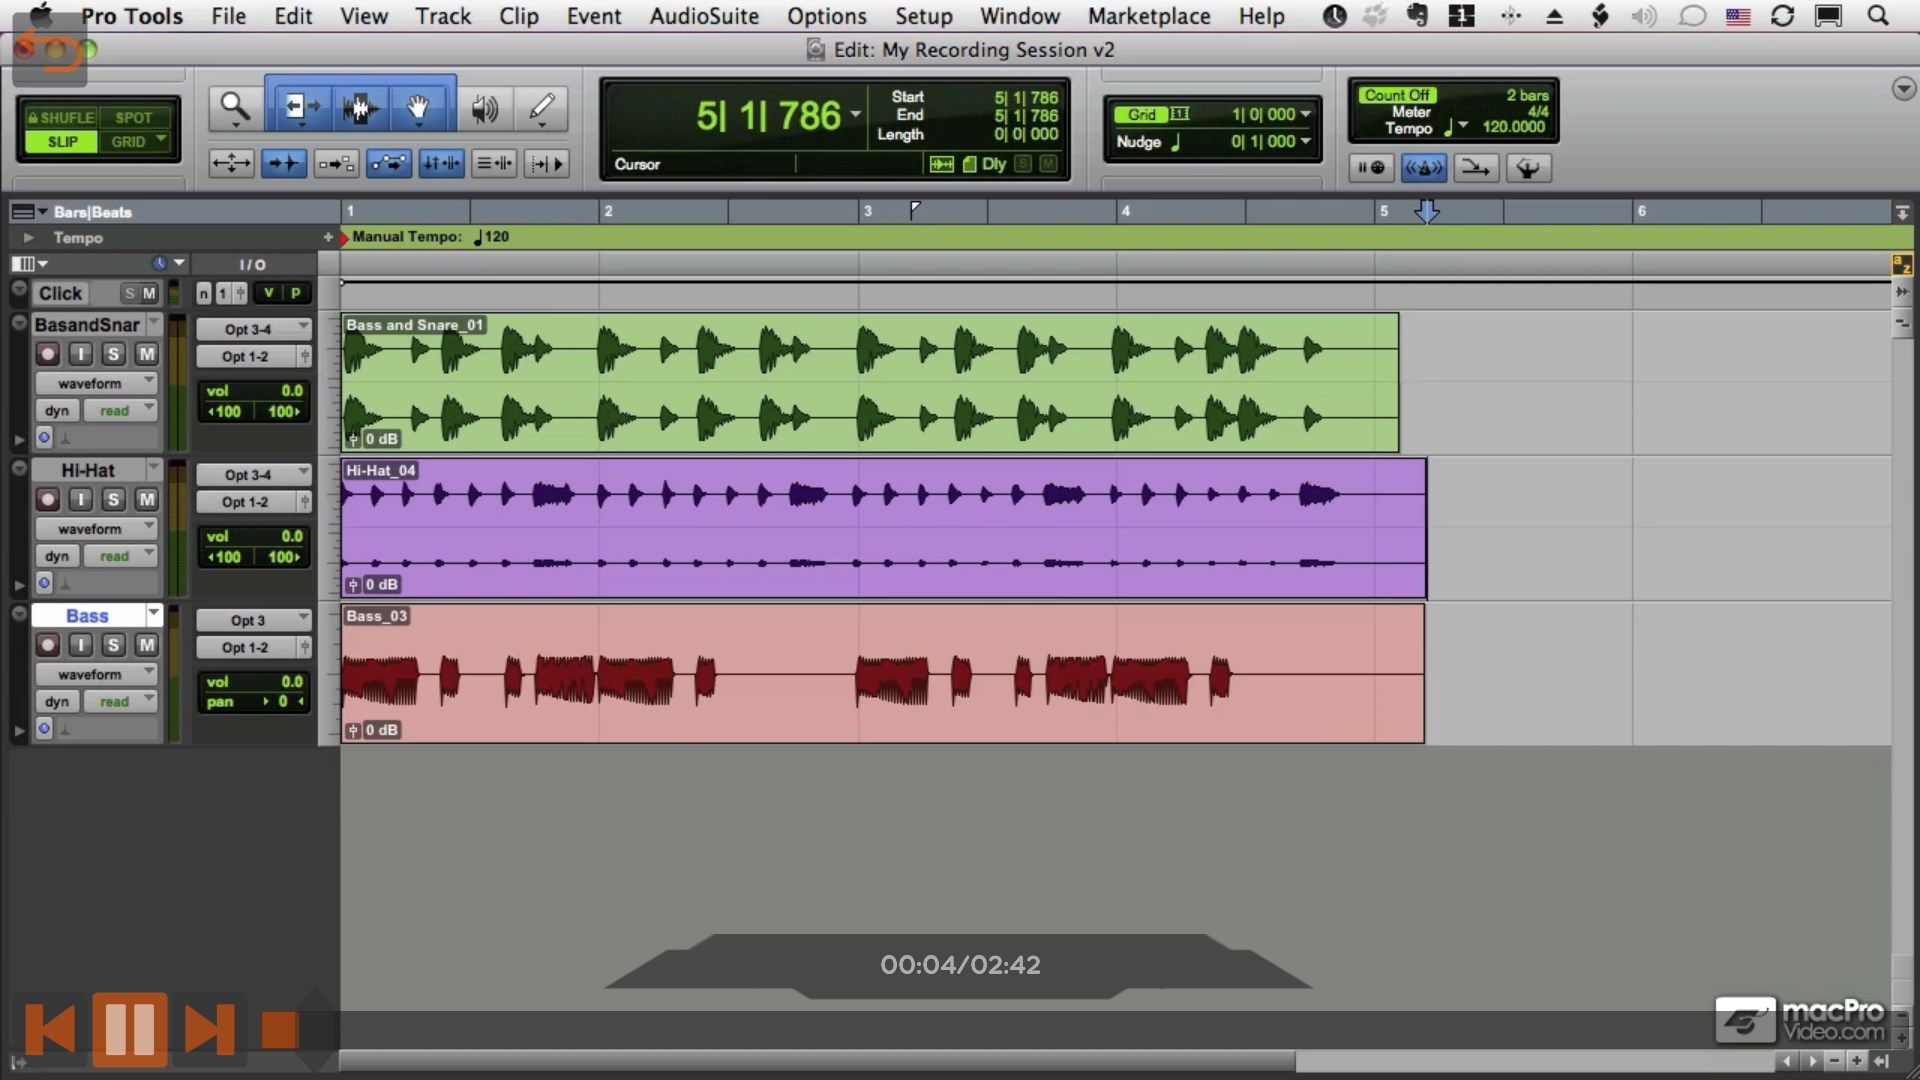Toggle input monitoring on Hi-Hat track

80,499
